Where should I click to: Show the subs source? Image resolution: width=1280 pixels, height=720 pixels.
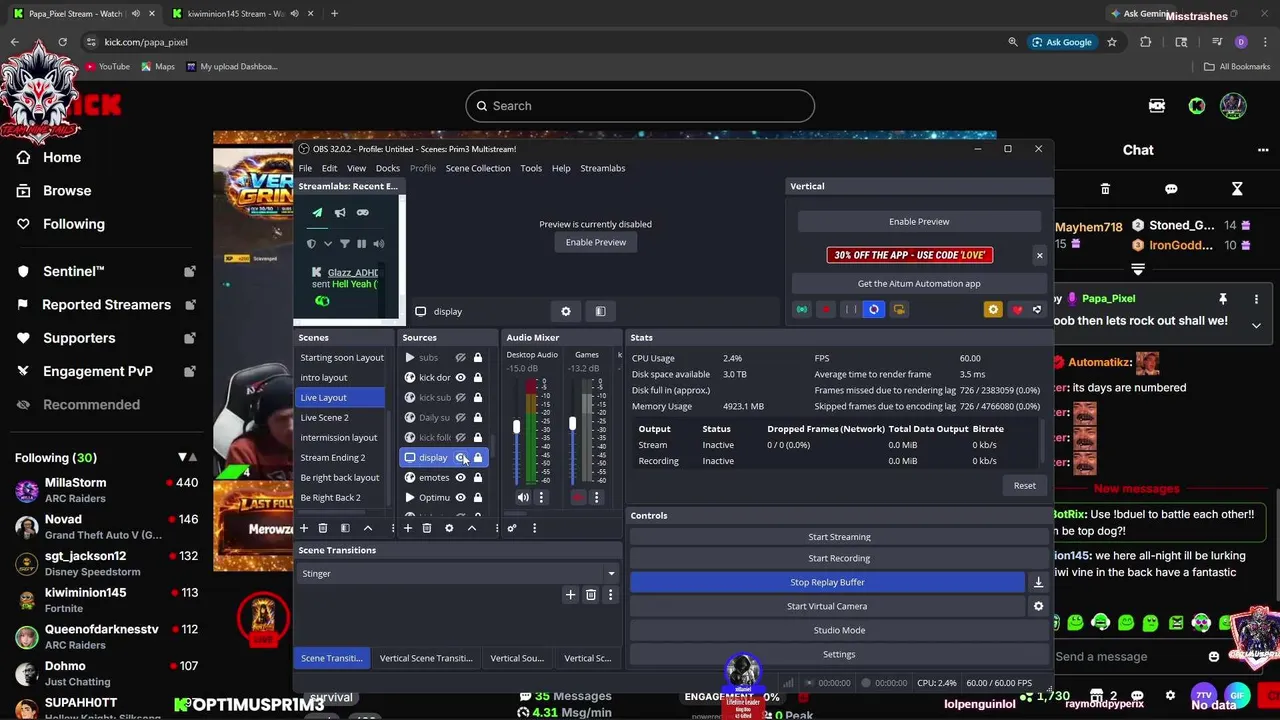point(460,357)
